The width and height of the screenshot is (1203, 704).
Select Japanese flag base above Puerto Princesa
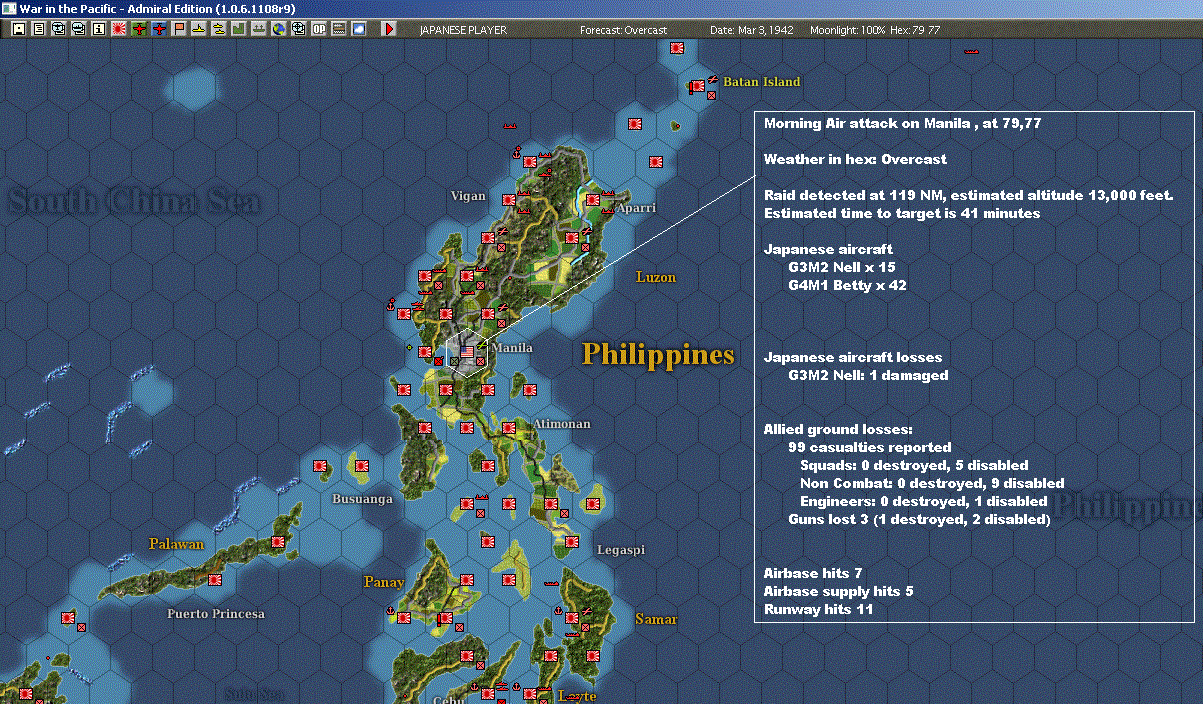tap(214, 580)
